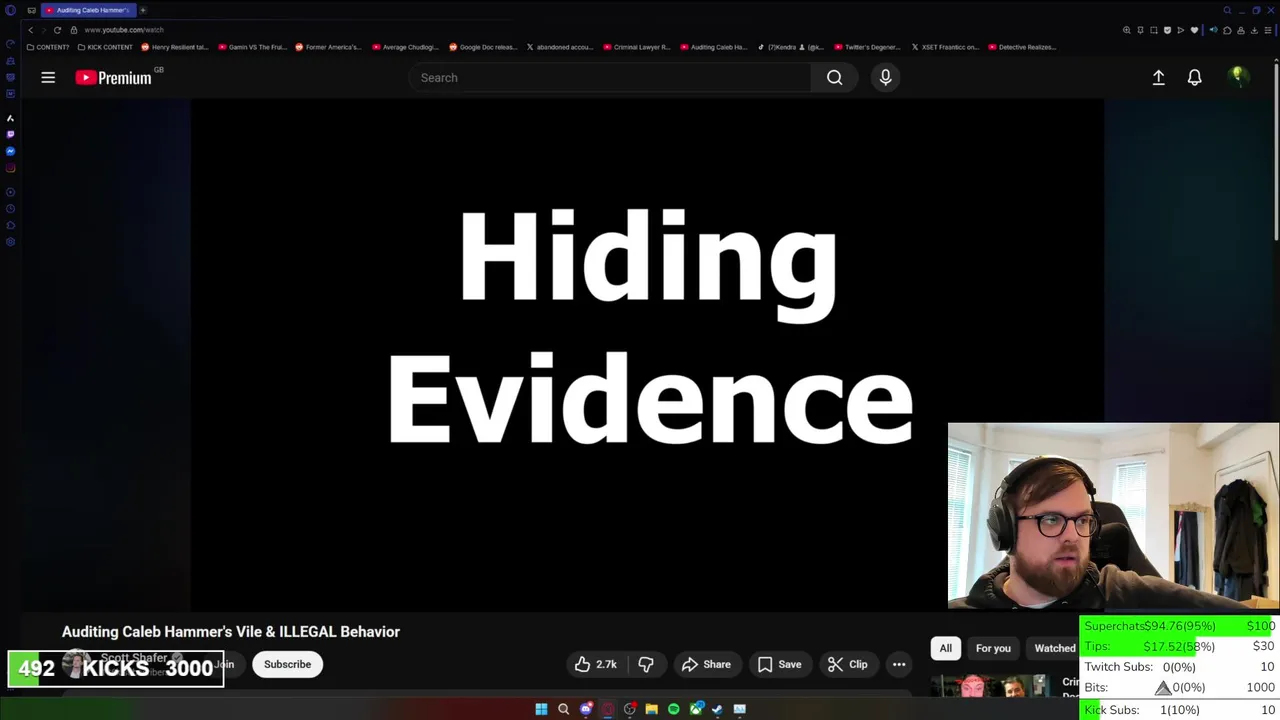Open the XSET Fraanticc X bookmark
The width and height of the screenshot is (1280, 720).
coord(945,47)
